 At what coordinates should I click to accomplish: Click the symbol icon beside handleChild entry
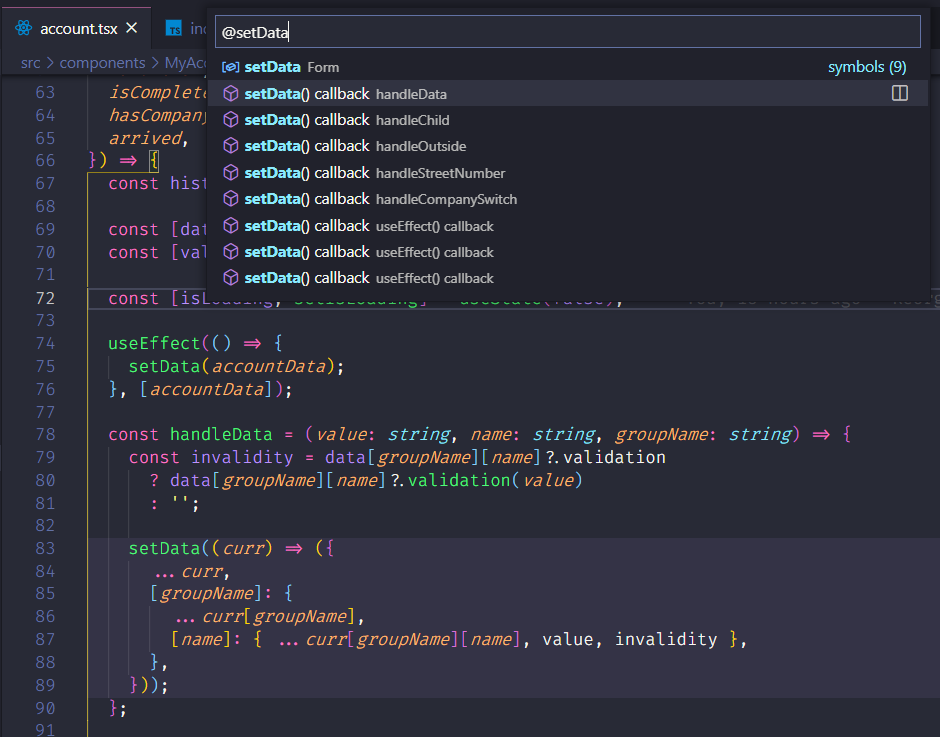point(231,119)
